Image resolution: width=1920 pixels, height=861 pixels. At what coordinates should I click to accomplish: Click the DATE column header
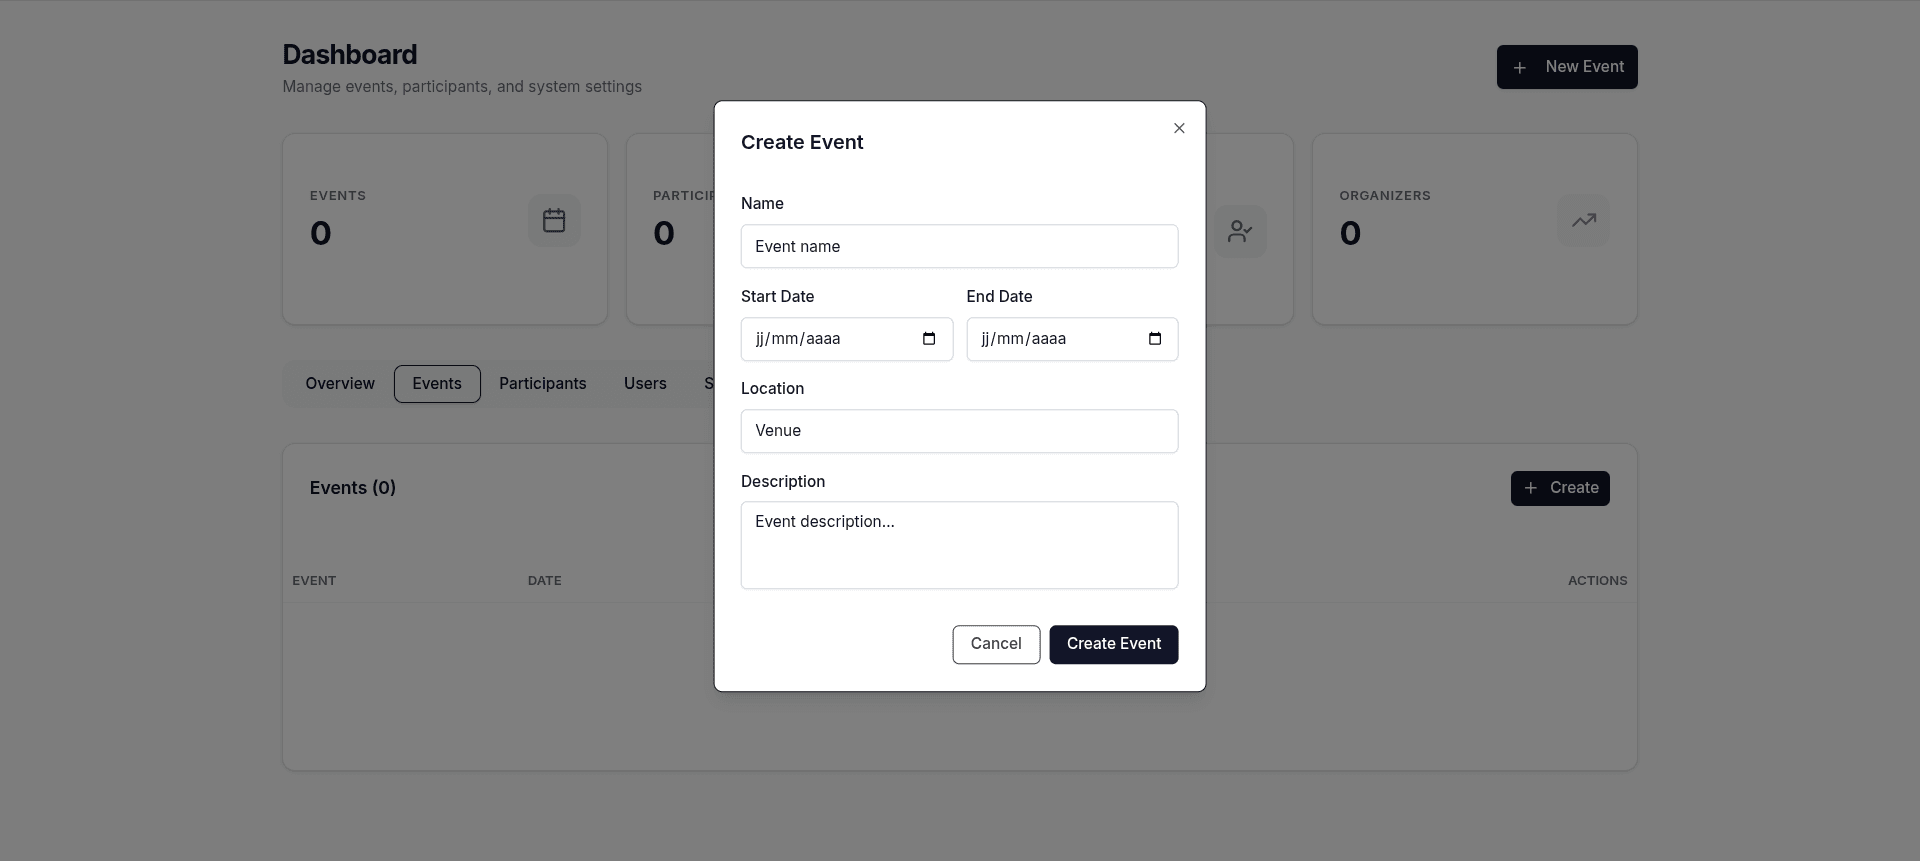point(545,581)
